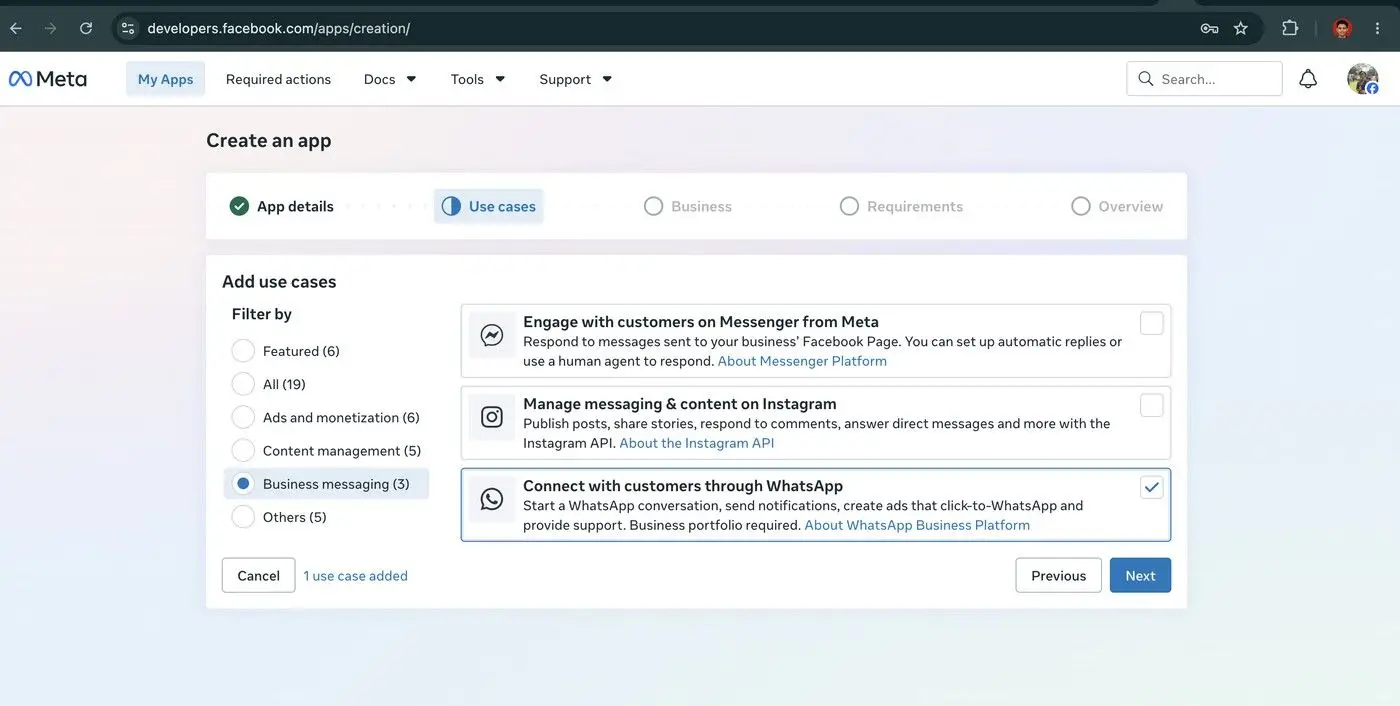The image size is (1400, 706).
Task: Click Connect with customers through WhatsApp title
Action: [683, 486]
